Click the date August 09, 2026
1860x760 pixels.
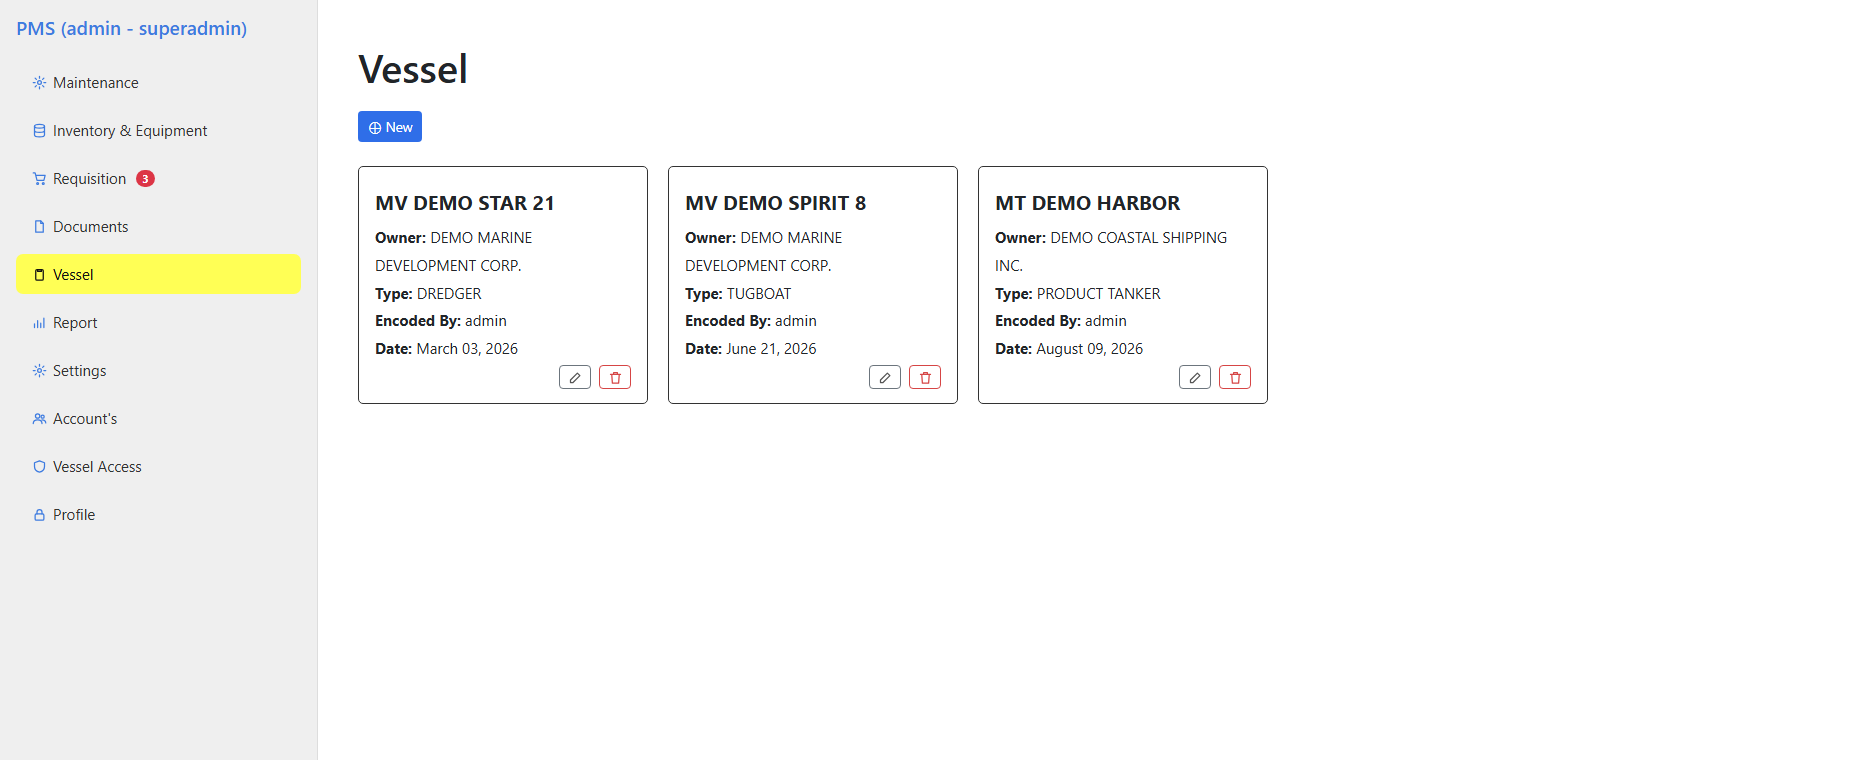point(1090,349)
